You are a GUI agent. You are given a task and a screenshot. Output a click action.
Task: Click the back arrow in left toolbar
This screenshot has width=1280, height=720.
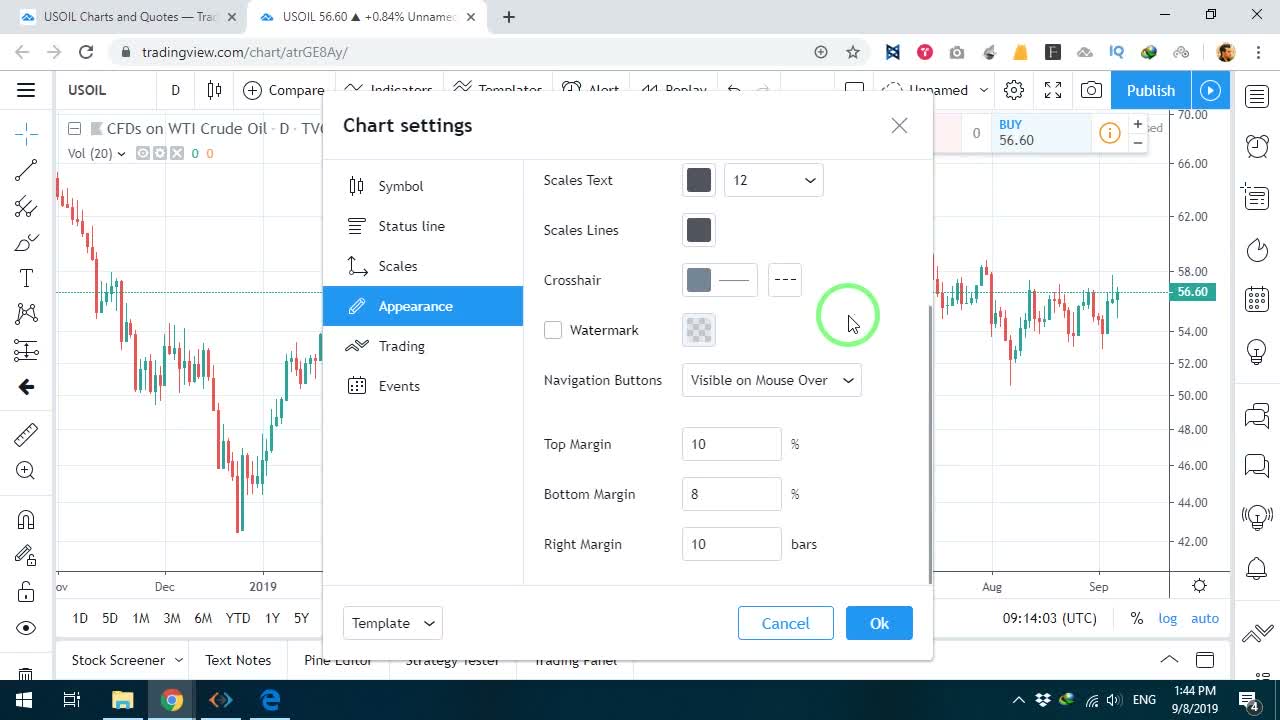tap(26, 387)
